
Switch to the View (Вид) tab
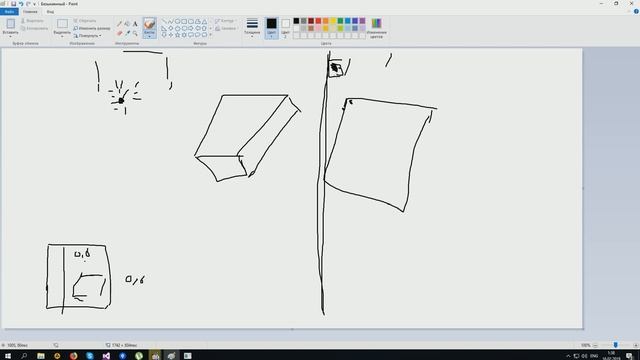tap(50, 12)
